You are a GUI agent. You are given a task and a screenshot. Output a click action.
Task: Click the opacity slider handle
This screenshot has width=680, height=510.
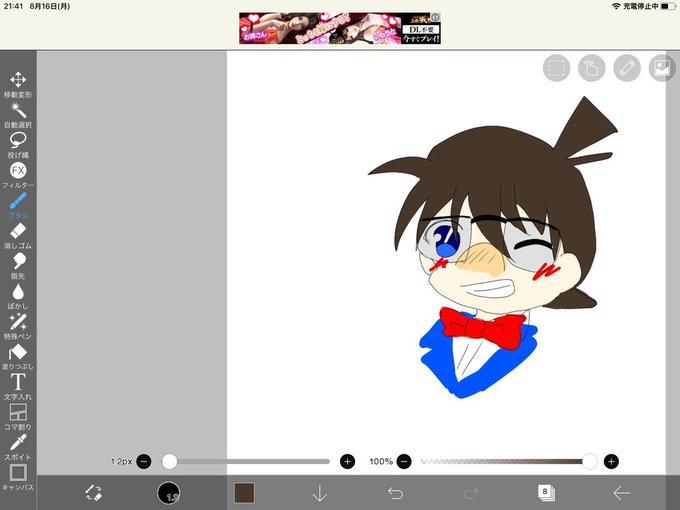[x=589, y=461]
